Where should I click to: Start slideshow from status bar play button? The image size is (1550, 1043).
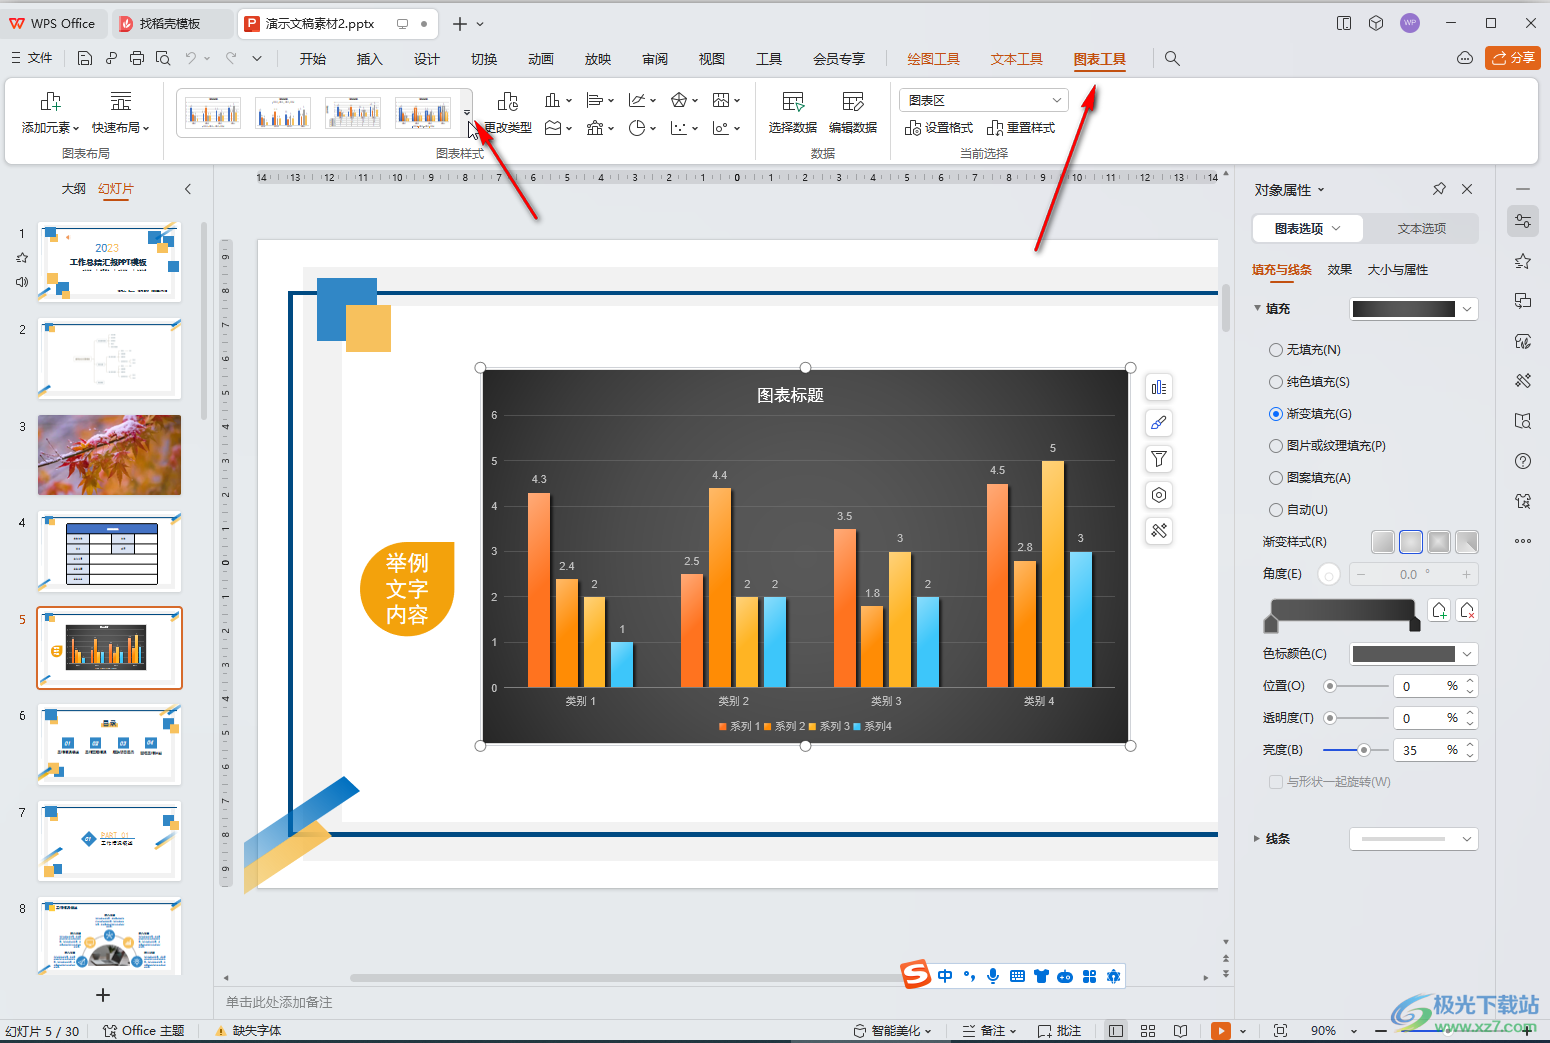[x=1220, y=1031]
